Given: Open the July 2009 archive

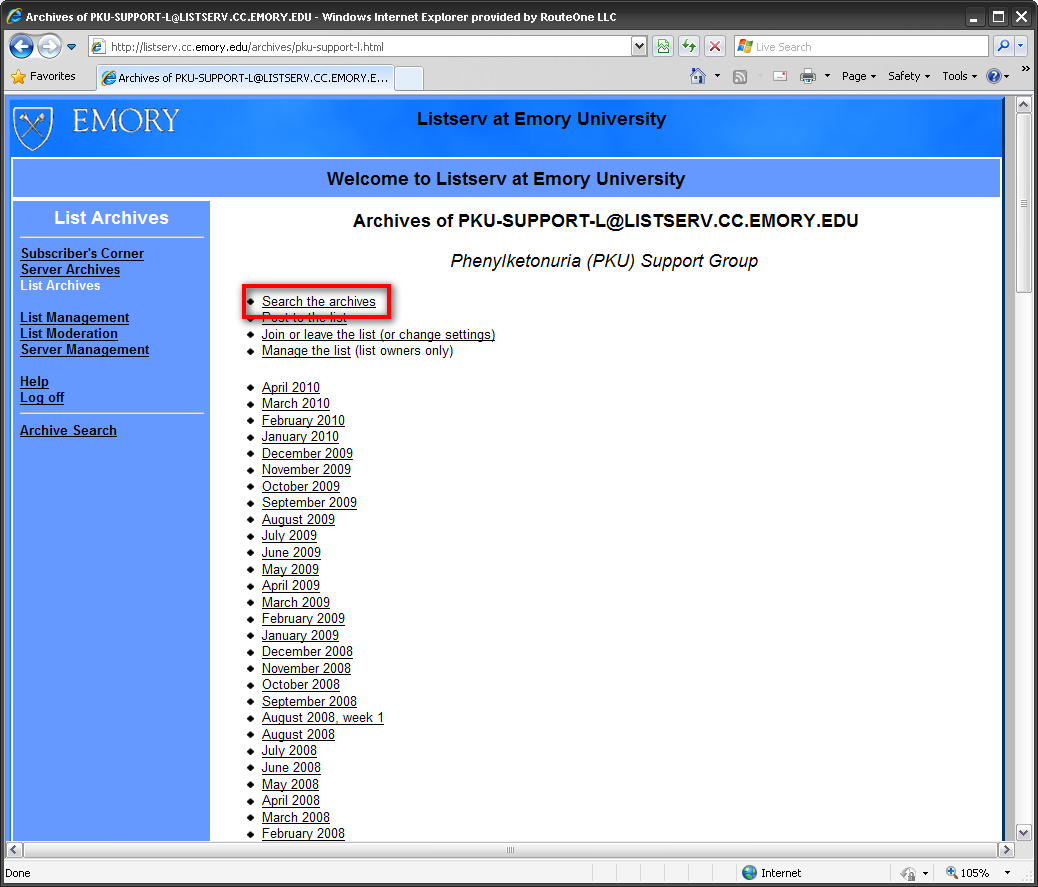Looking at the screenshot, I should [289, 536].
